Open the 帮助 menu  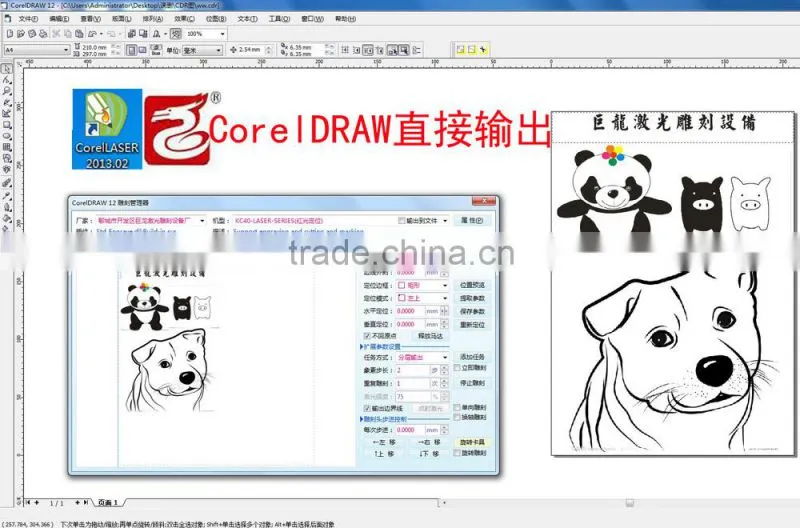(x=345, y=19)
